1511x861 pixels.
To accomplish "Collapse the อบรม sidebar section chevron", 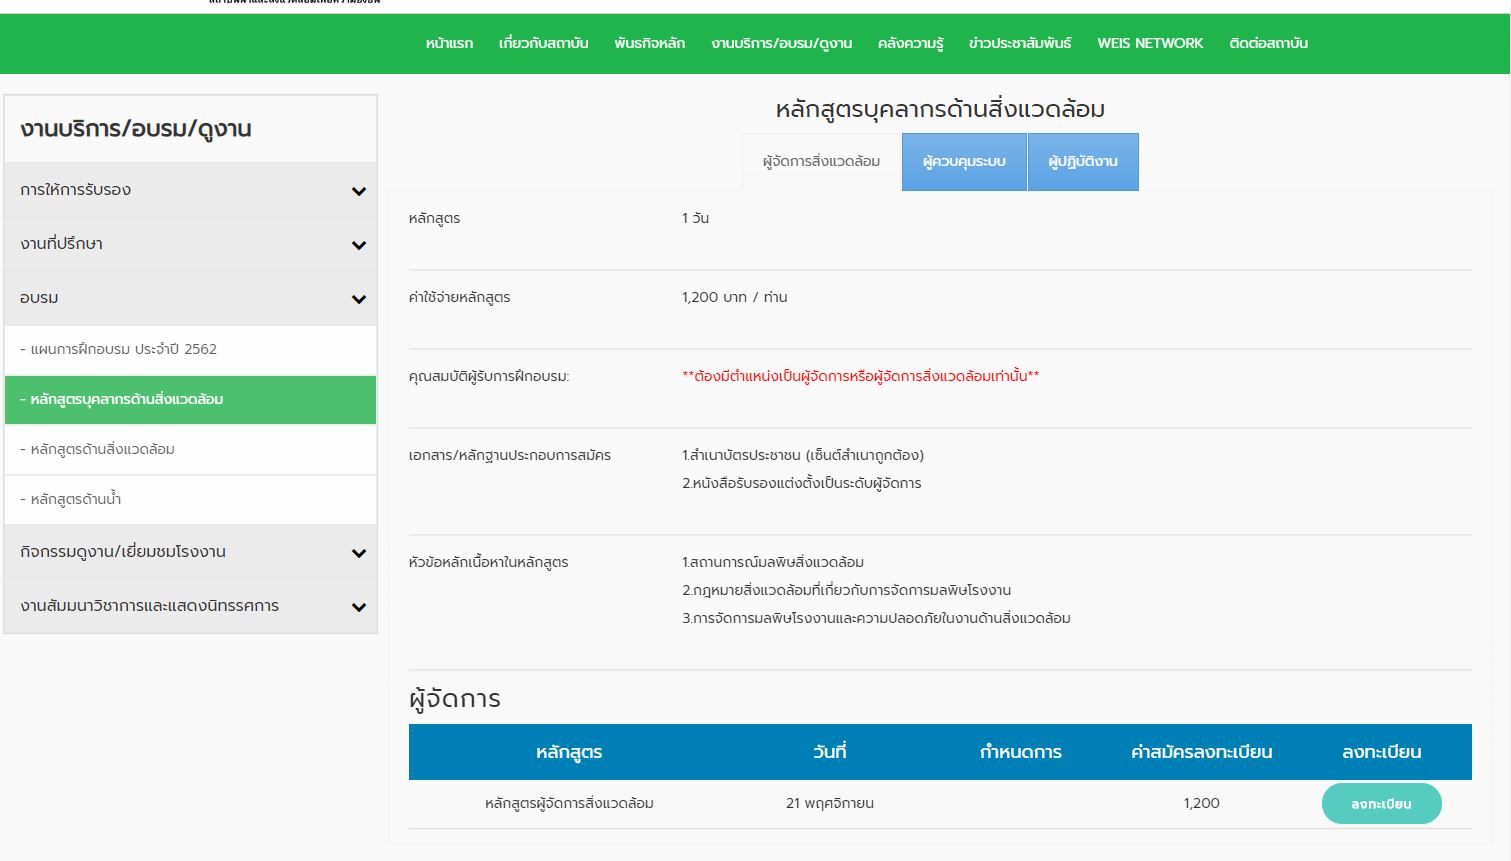I will point(359,299).
